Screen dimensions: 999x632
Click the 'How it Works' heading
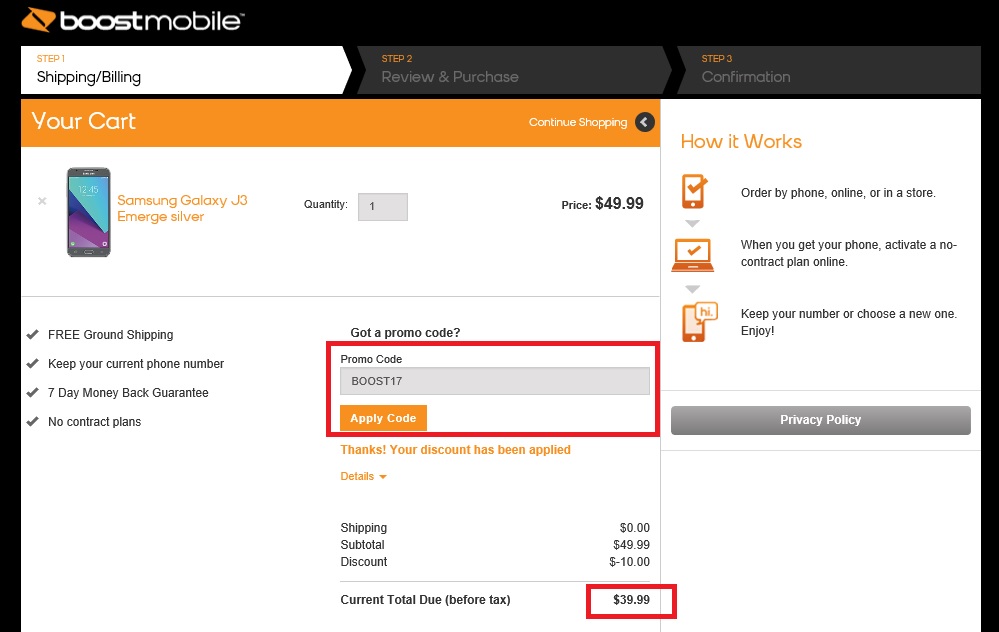click(x=741, y=141)
